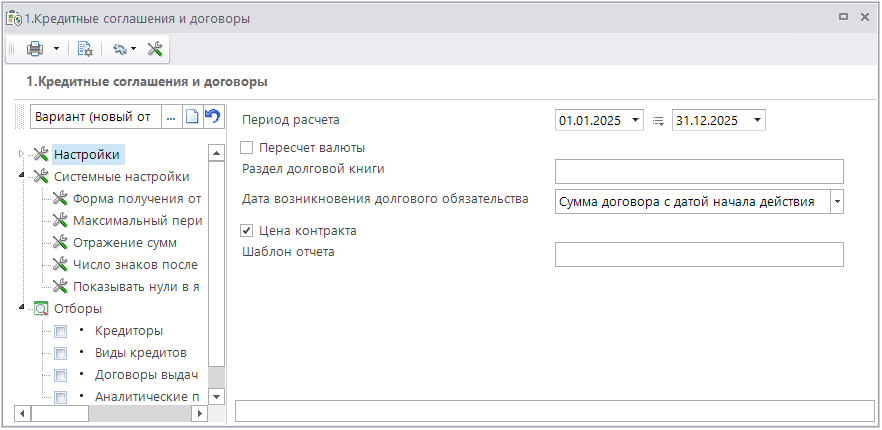The width and height of the screenshot is (882, 430).
Task: Select Отражение сумм in the tree
Action: tap(124, 242)
